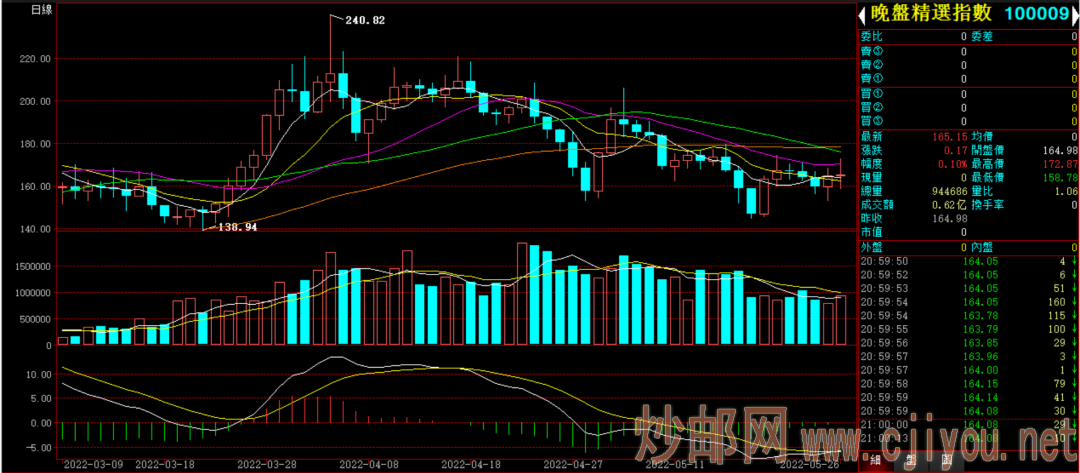Click the 138.94 low price marker
Image resolution: width=1080 pixels, height=473 pixels.
tap(237, 227)
